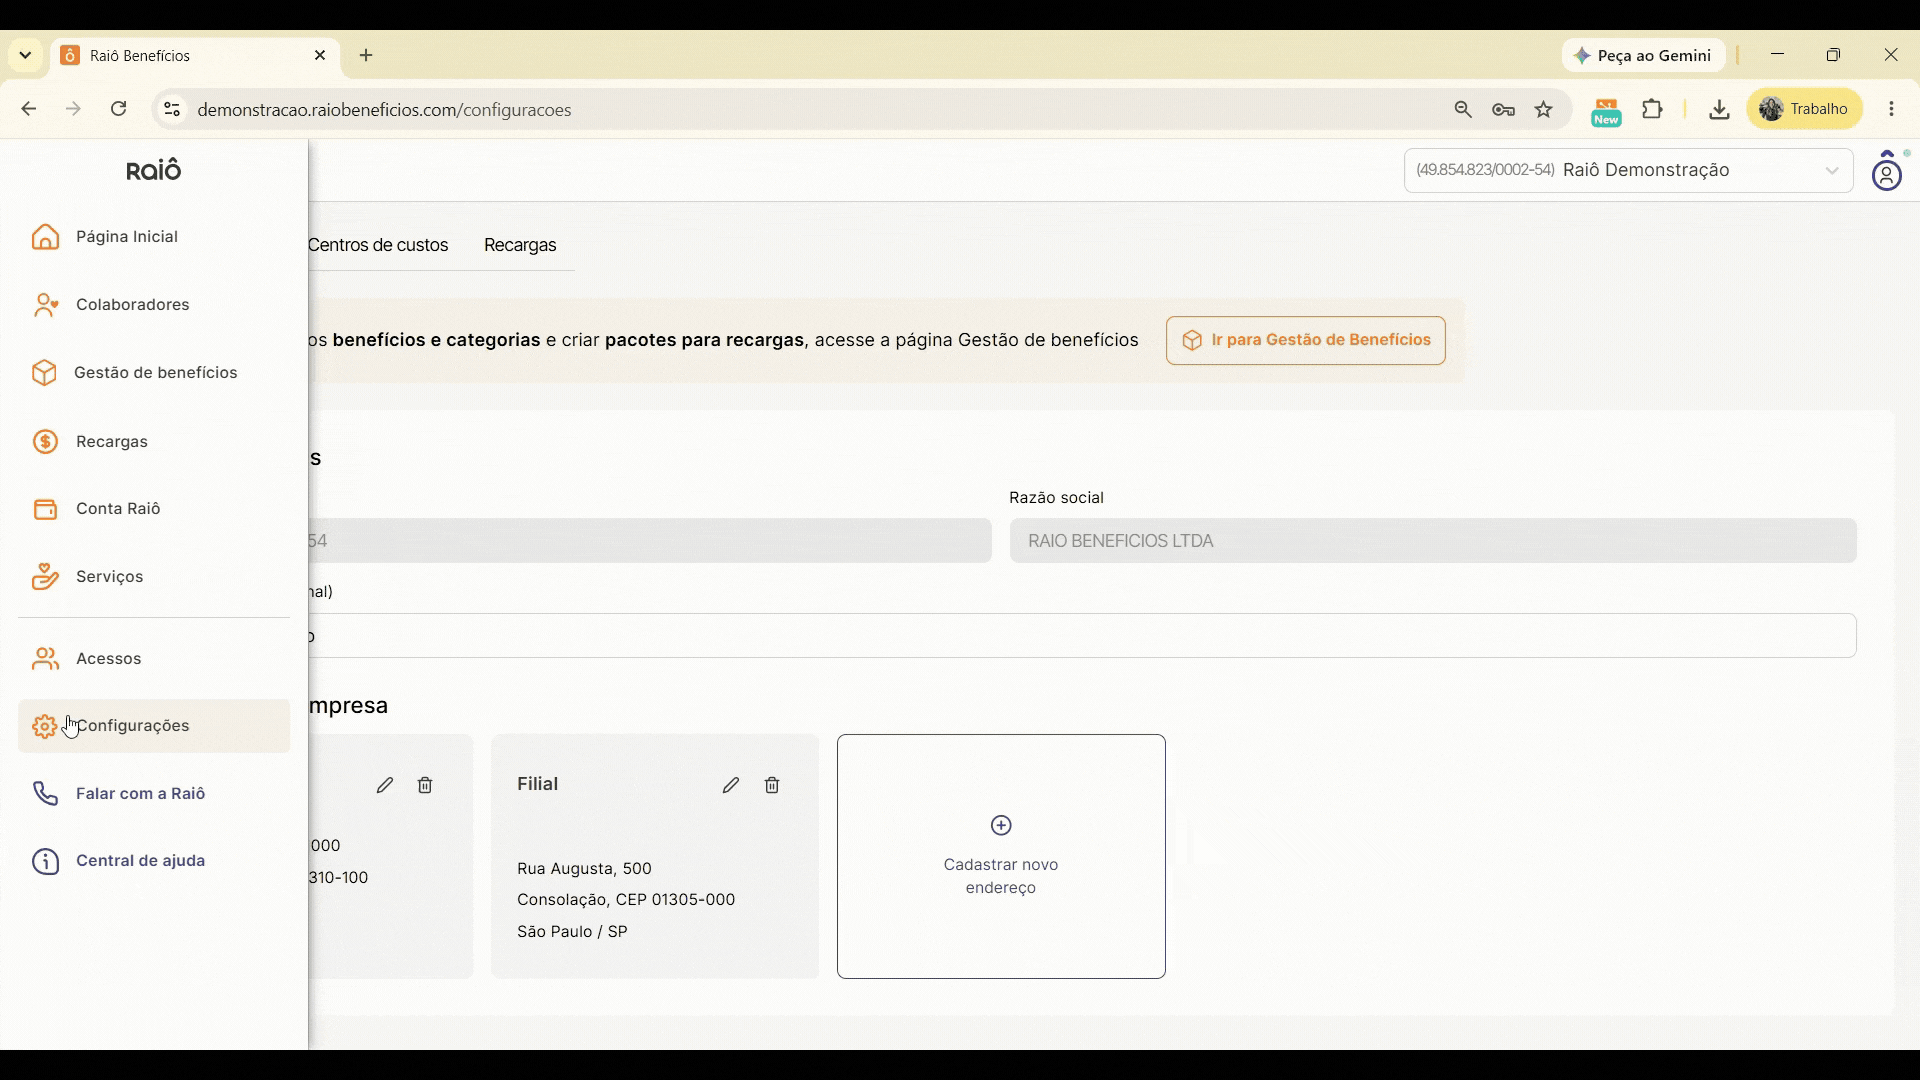Reload the browser page
The image size is (1920, 1080).
pyautogui.click(x=119, y=109)
